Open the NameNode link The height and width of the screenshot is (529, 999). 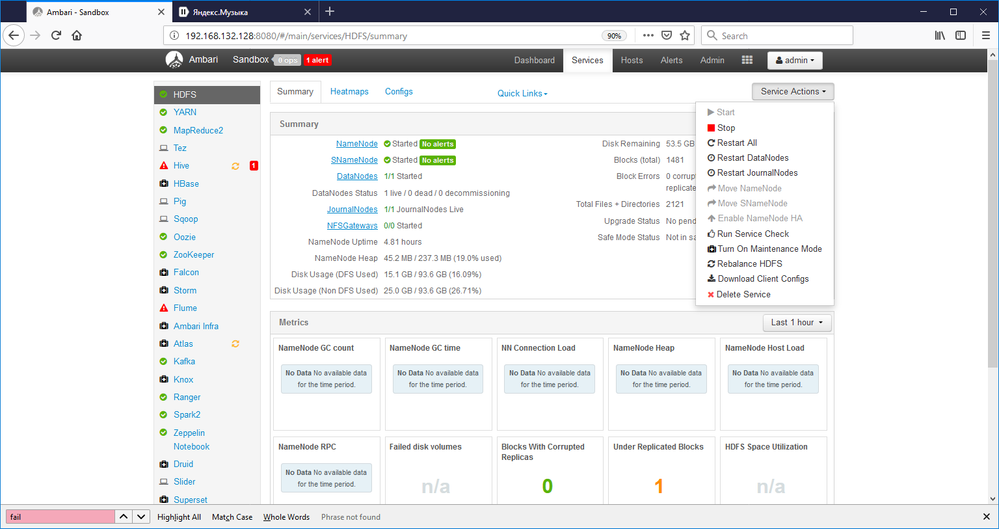click(x=357, y=144)
